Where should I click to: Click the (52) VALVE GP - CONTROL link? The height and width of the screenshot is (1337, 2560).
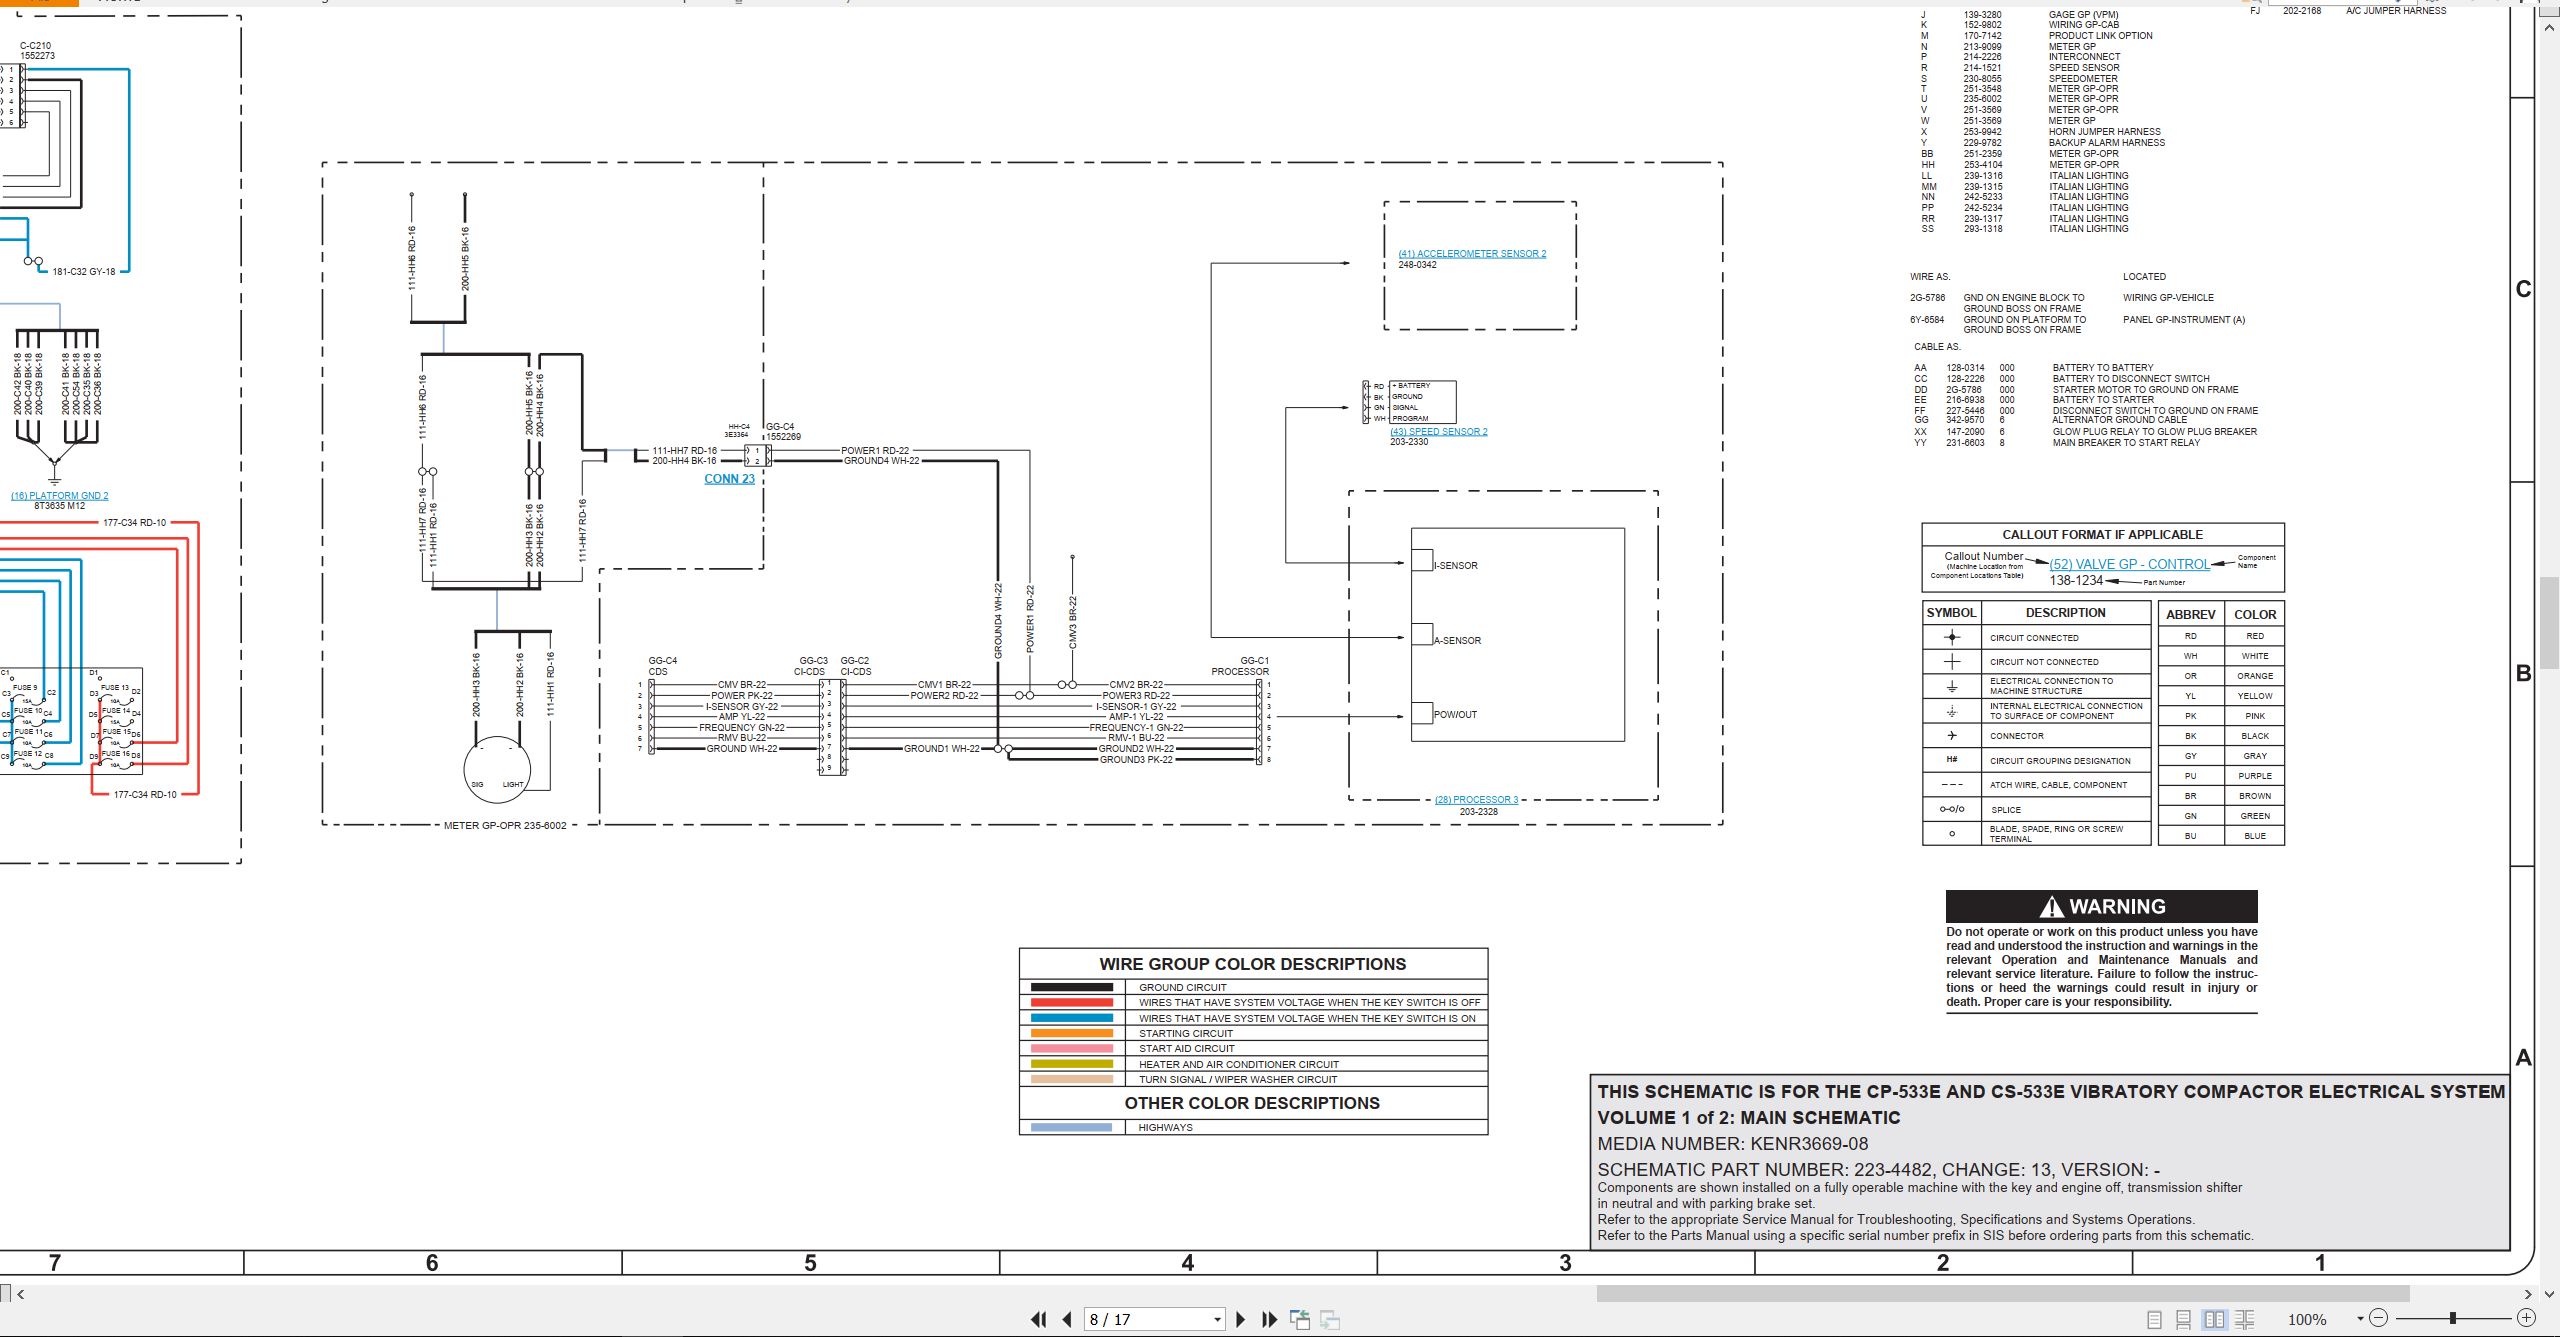pos(2129,564)
